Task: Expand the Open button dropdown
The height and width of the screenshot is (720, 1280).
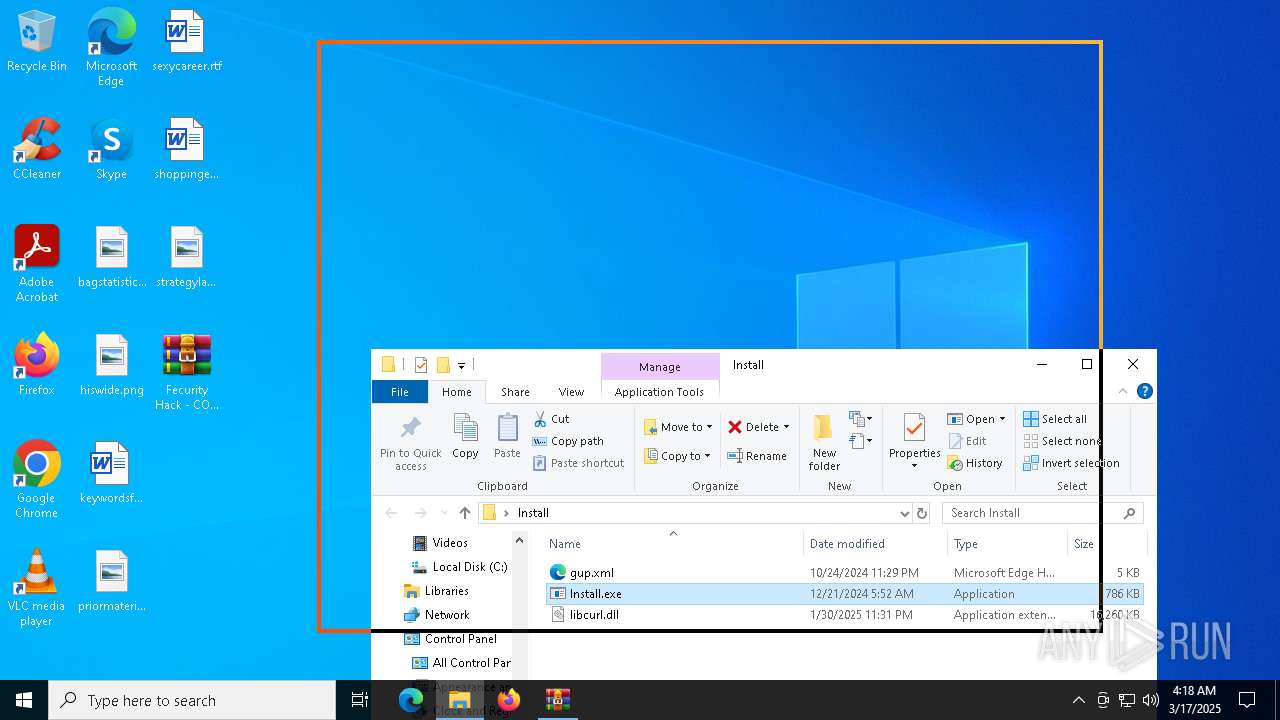Action: (x=1002, y=419)
